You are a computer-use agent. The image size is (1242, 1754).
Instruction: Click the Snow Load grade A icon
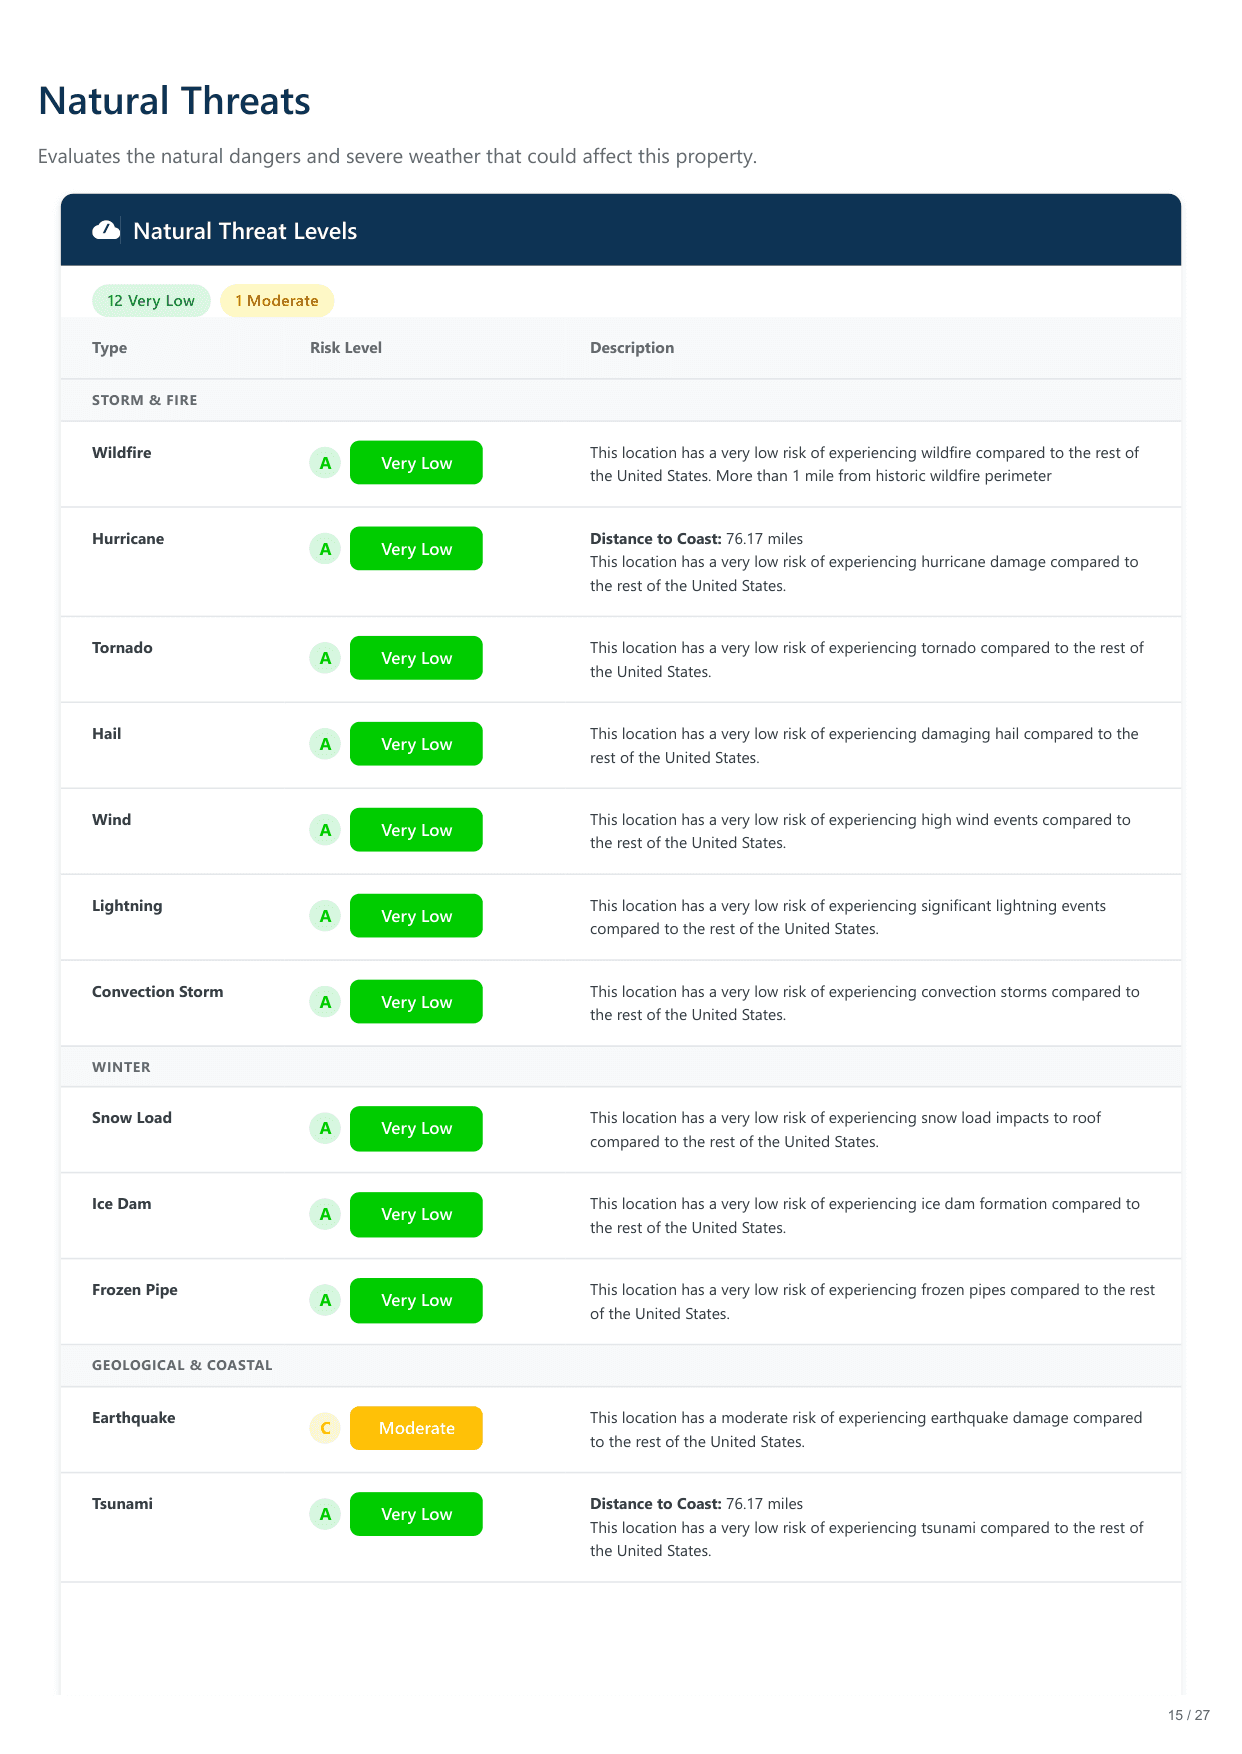point(325,1128)
